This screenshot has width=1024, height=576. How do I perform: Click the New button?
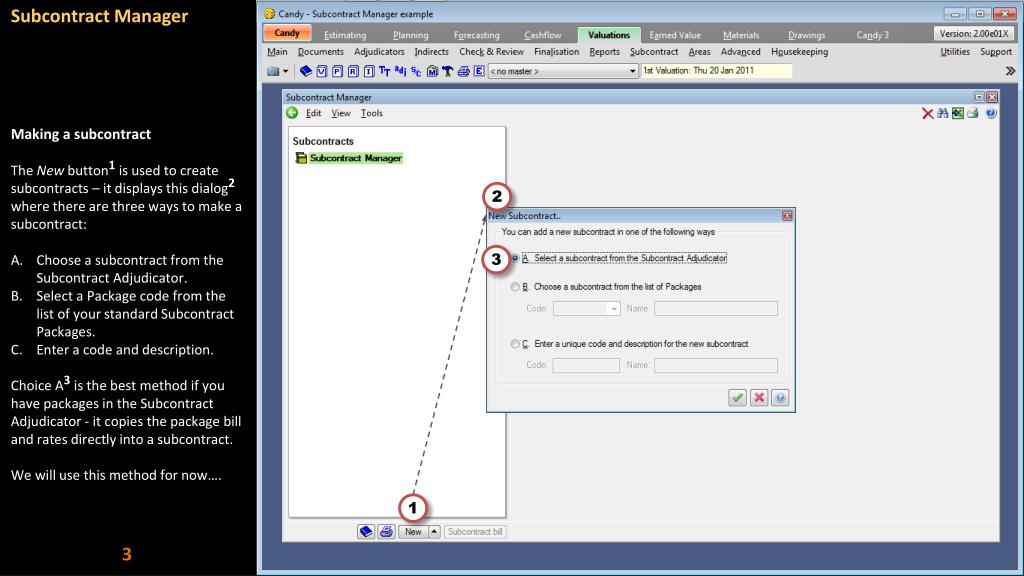click(x=413, y=532)
